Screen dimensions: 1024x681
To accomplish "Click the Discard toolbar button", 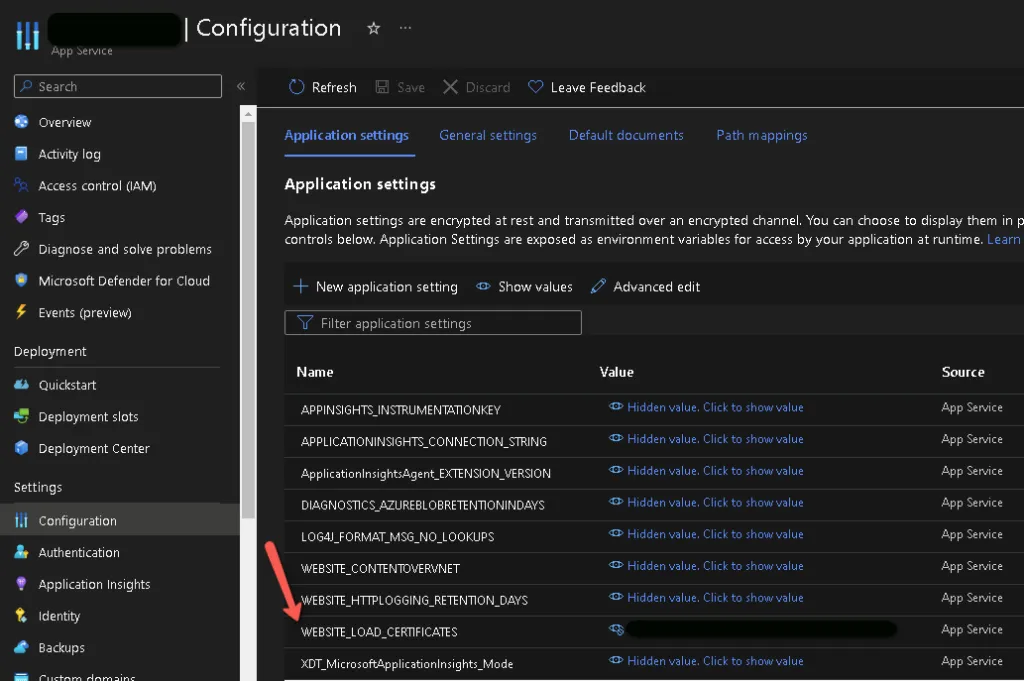I will pyautogui.click(x=476, y=87).
